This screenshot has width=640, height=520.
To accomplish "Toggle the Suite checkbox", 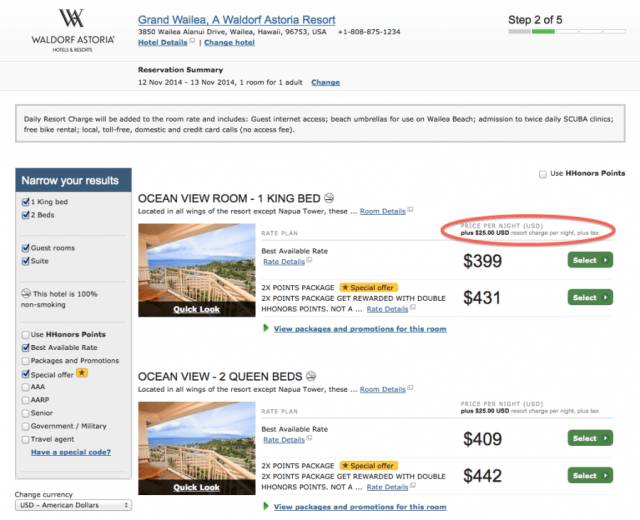I will [x=26, y=261].
